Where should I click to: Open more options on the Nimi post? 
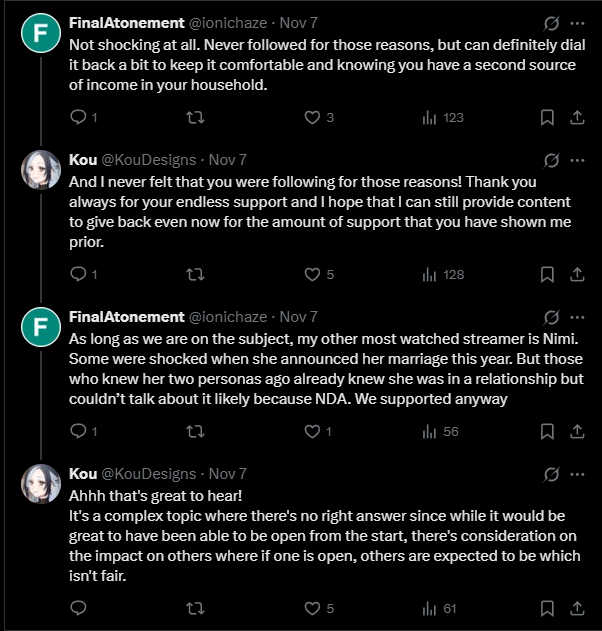[577, 316]
